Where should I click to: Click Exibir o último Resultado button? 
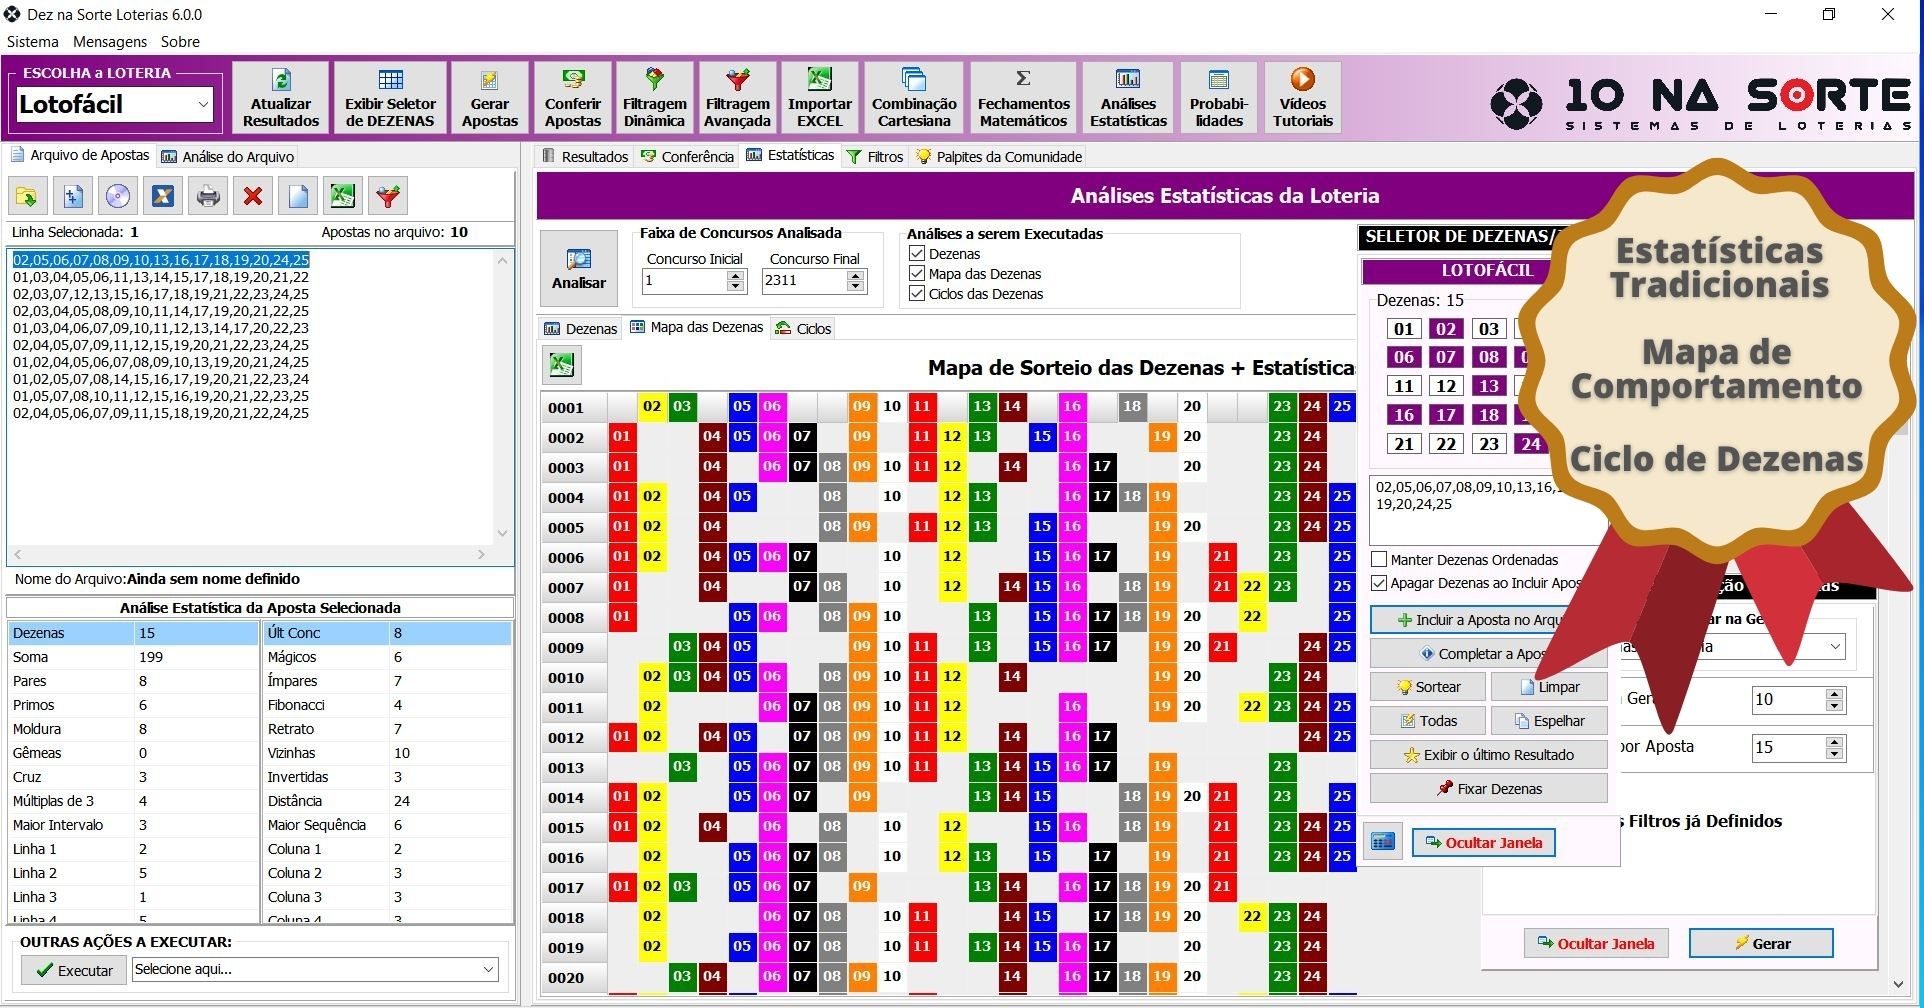(1488, 755)
